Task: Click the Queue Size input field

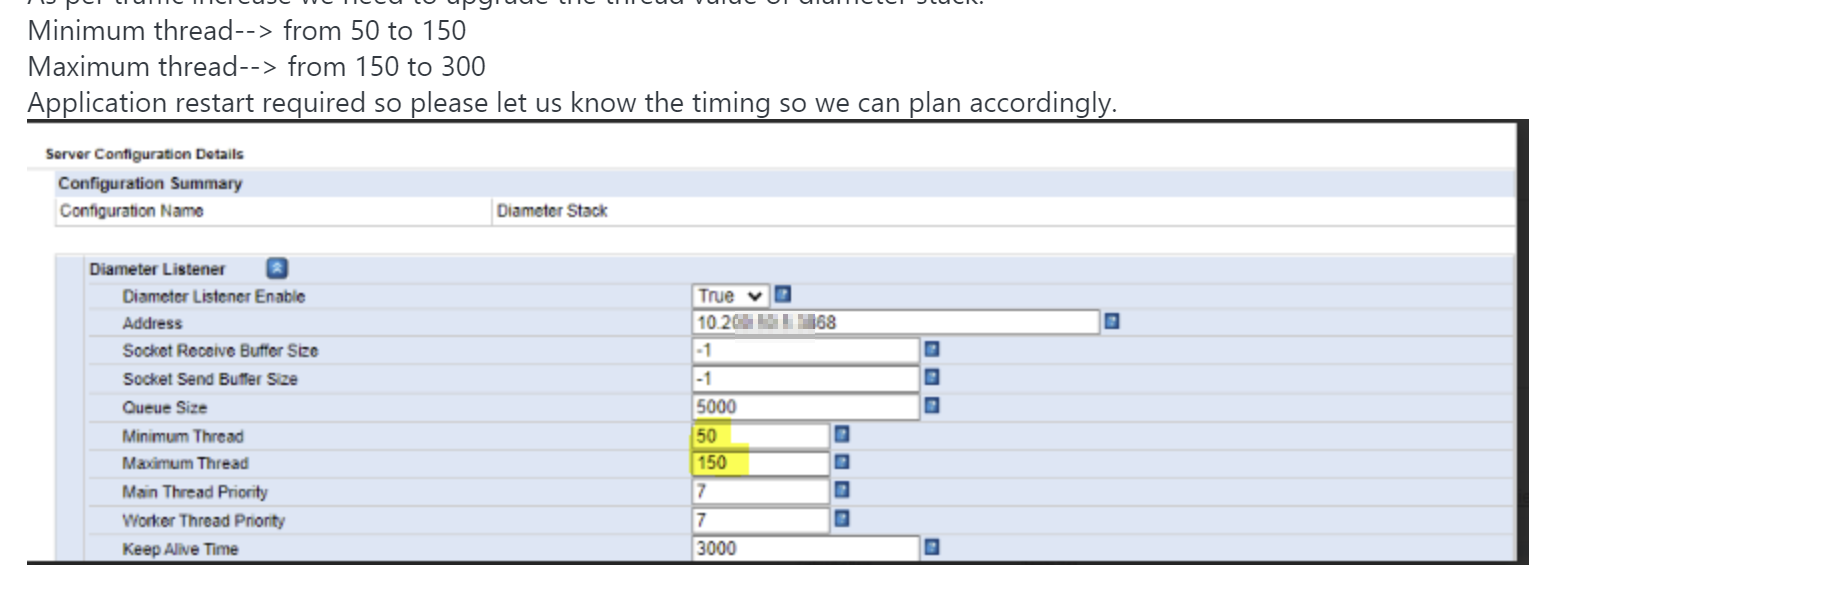Action: pyautogui.click(x=806, y=407)
